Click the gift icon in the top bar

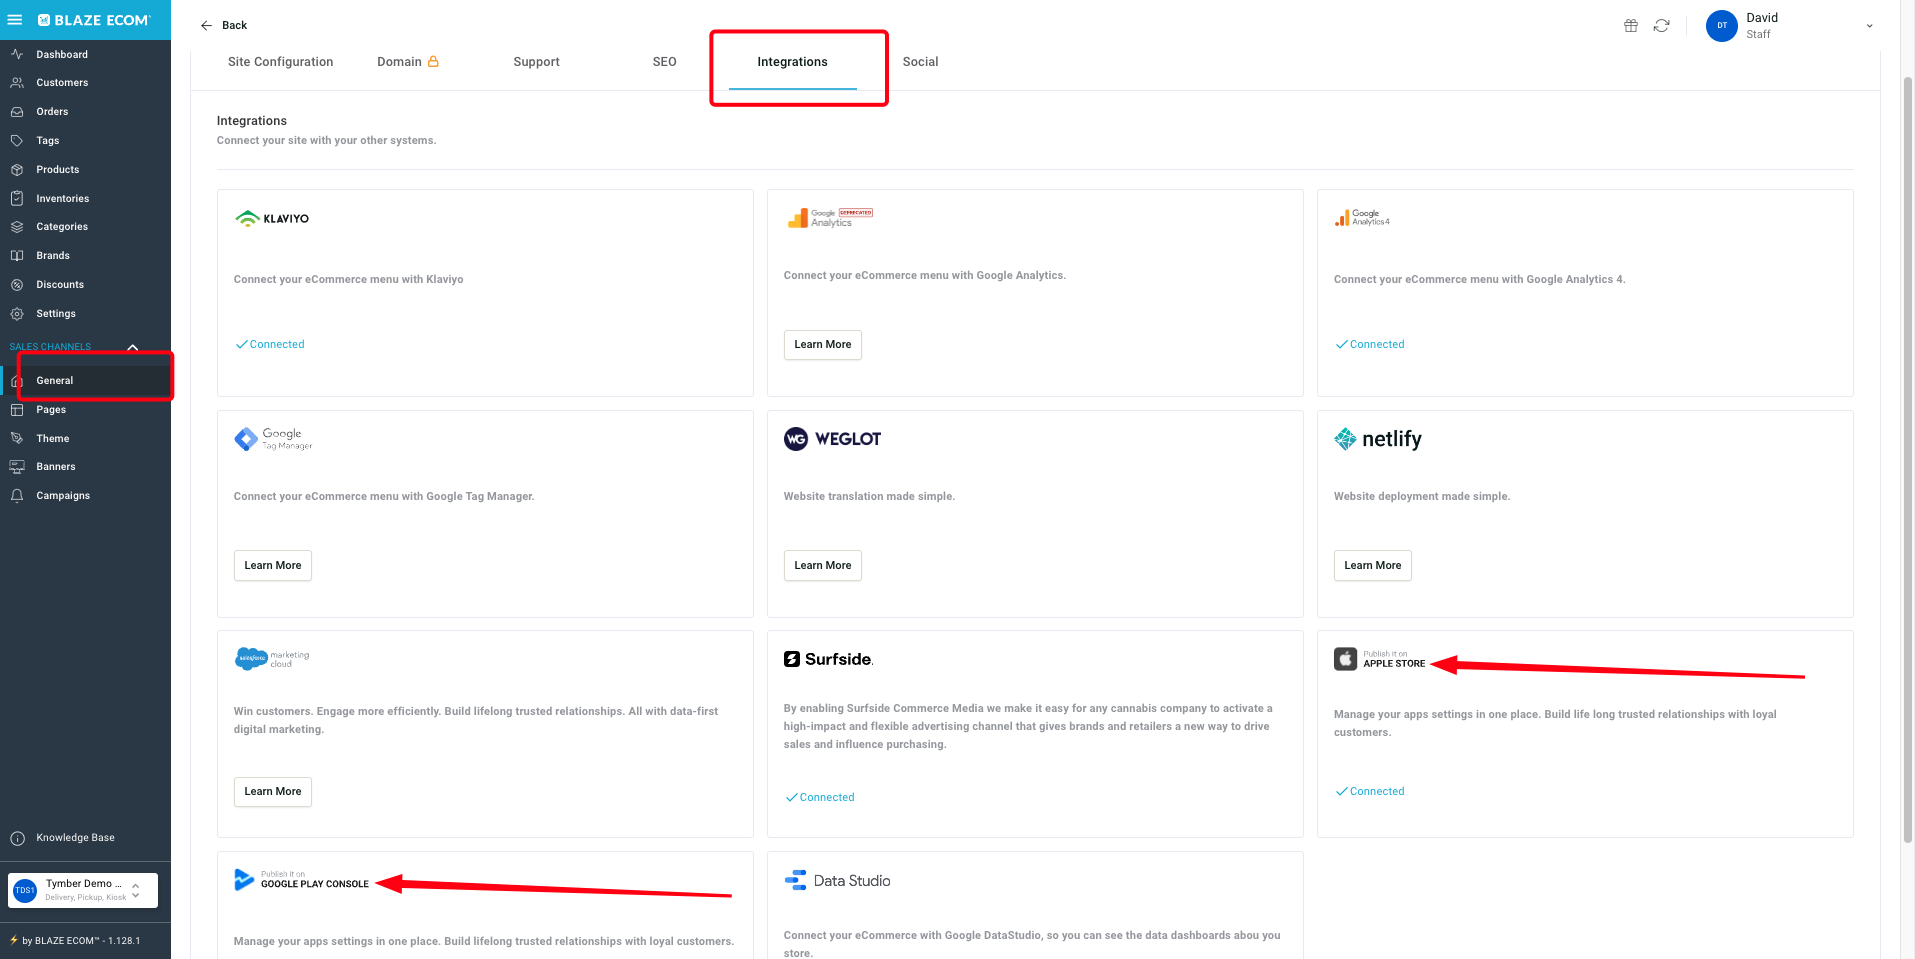(x=1630, y=25)
